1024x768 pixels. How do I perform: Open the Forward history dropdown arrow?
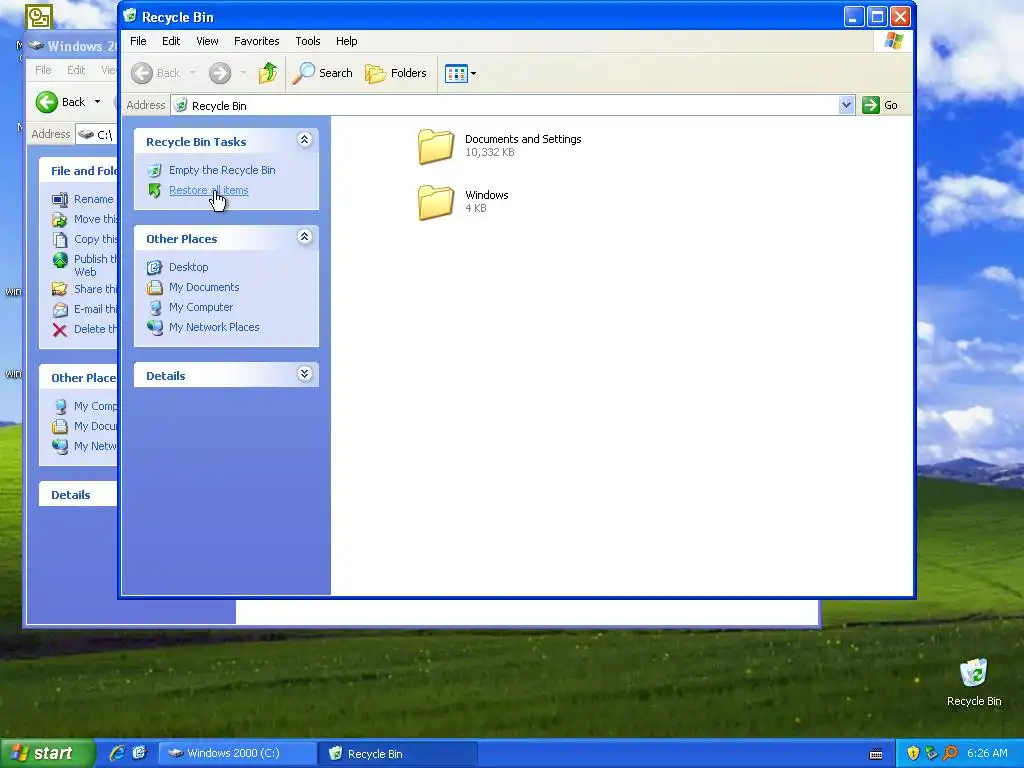click(x=243, y=73)
